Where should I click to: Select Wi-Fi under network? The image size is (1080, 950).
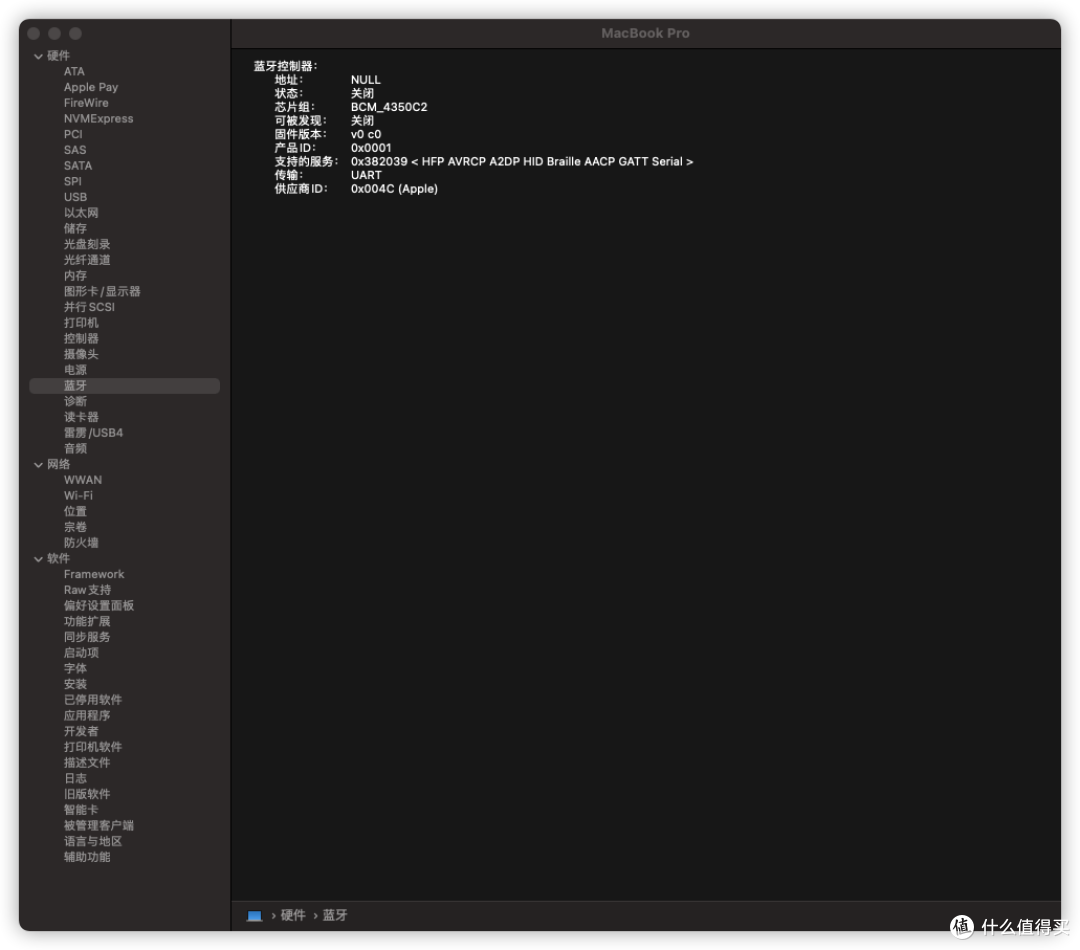[x=78, y=495]
